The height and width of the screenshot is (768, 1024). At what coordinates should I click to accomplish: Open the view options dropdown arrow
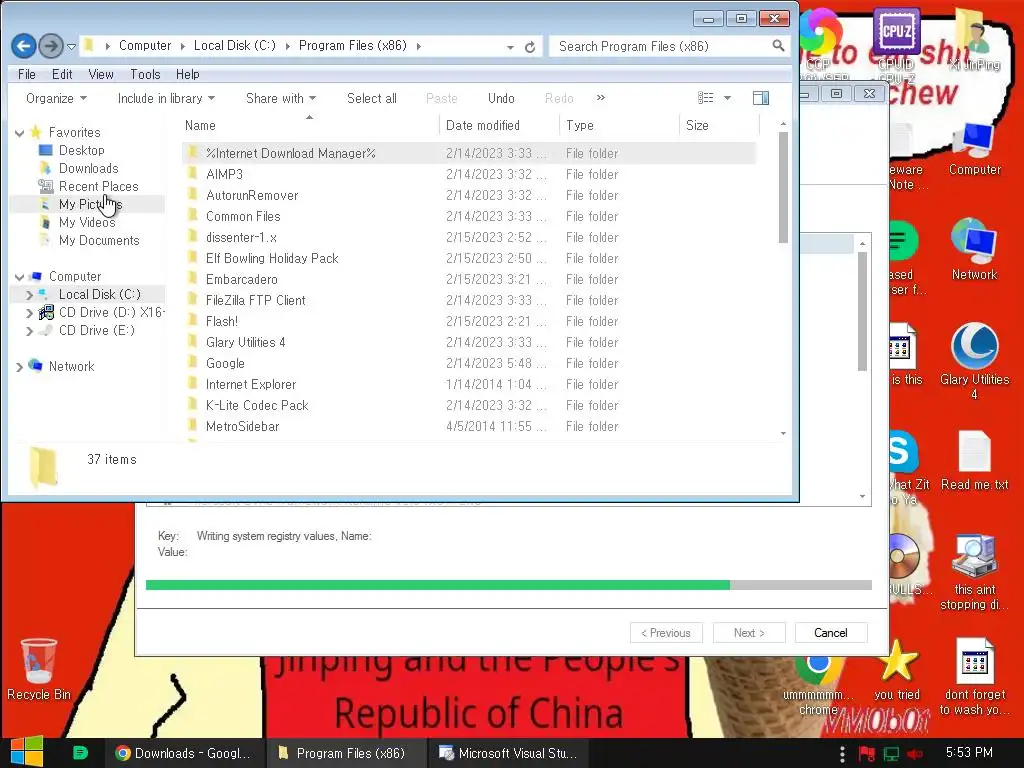coord(727,98)
